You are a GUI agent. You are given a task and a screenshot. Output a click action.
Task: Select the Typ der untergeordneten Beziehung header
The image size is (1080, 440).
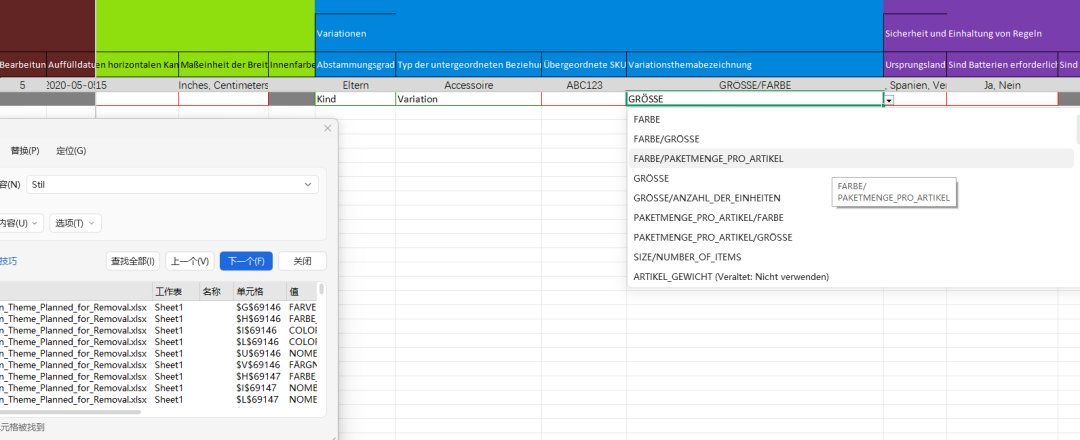click(x=468, y=64)
